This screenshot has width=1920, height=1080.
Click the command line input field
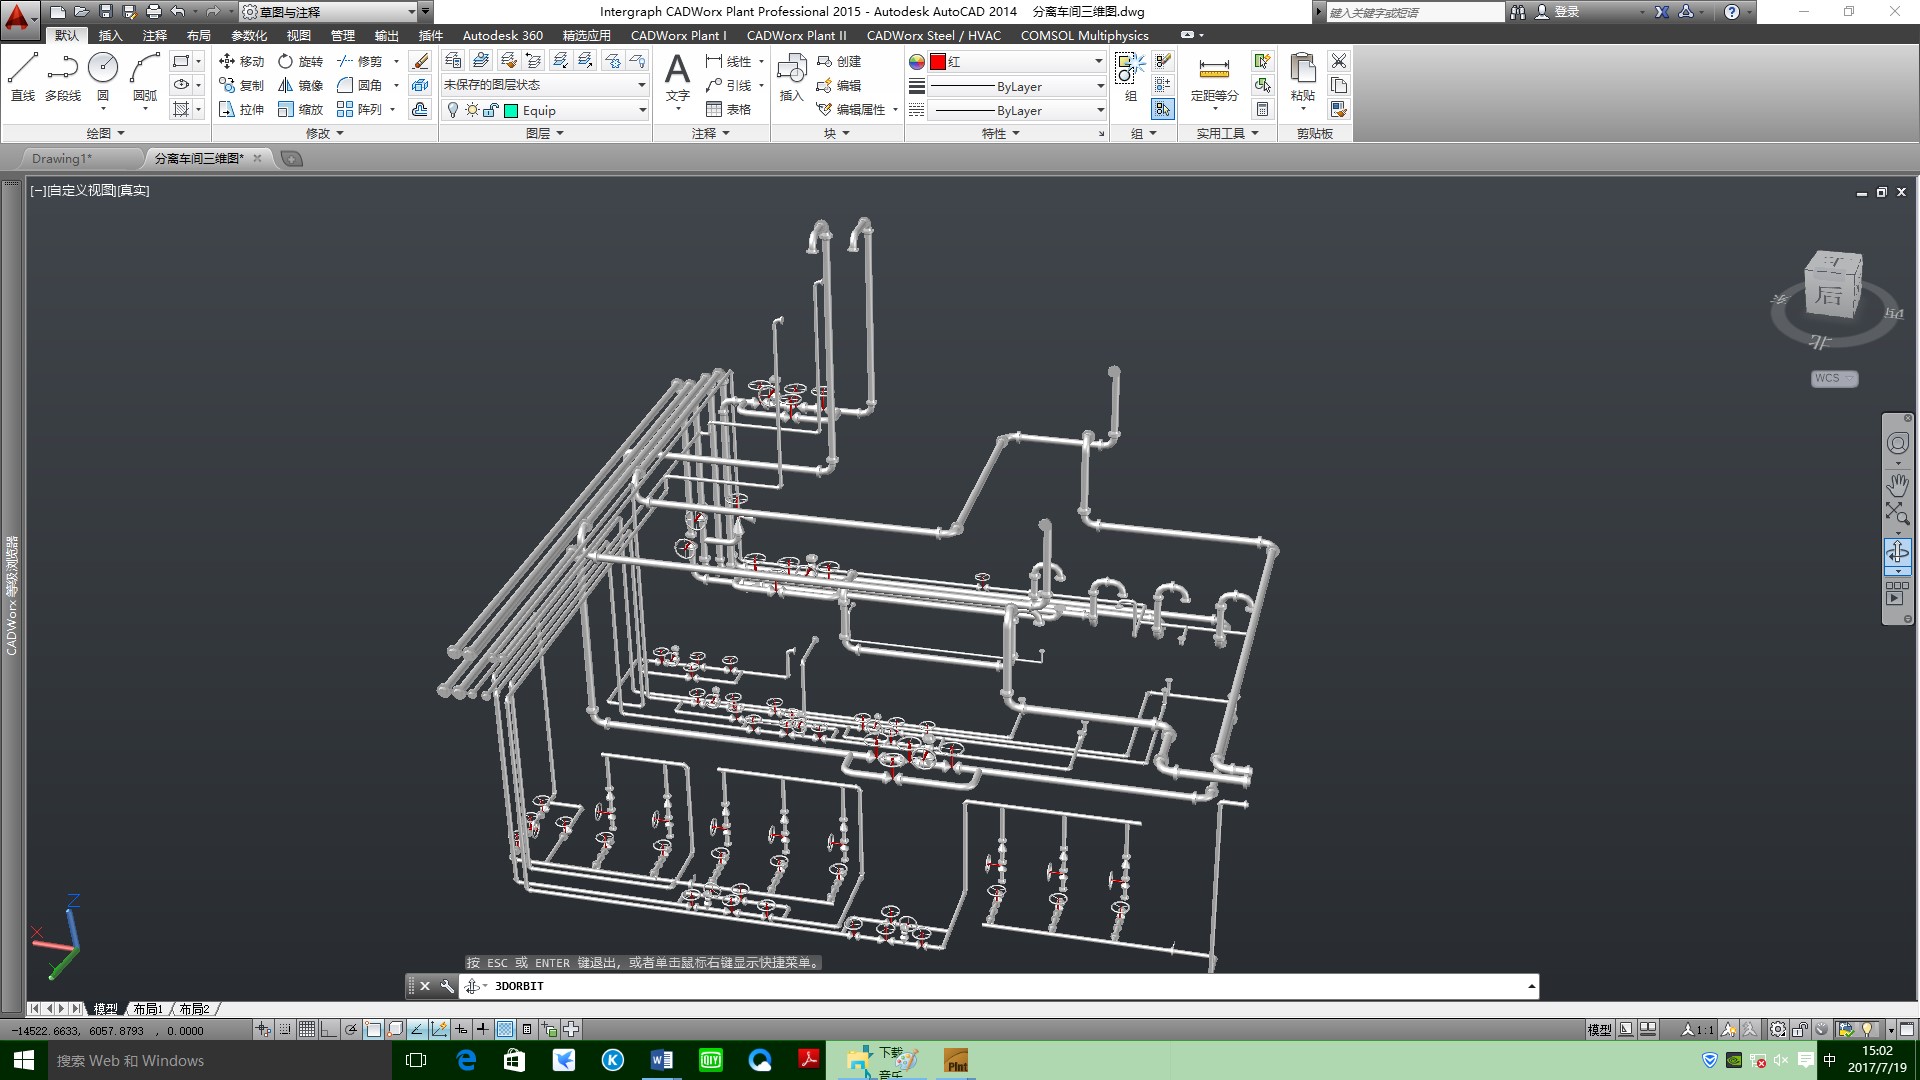click(x=1000, y=986)
